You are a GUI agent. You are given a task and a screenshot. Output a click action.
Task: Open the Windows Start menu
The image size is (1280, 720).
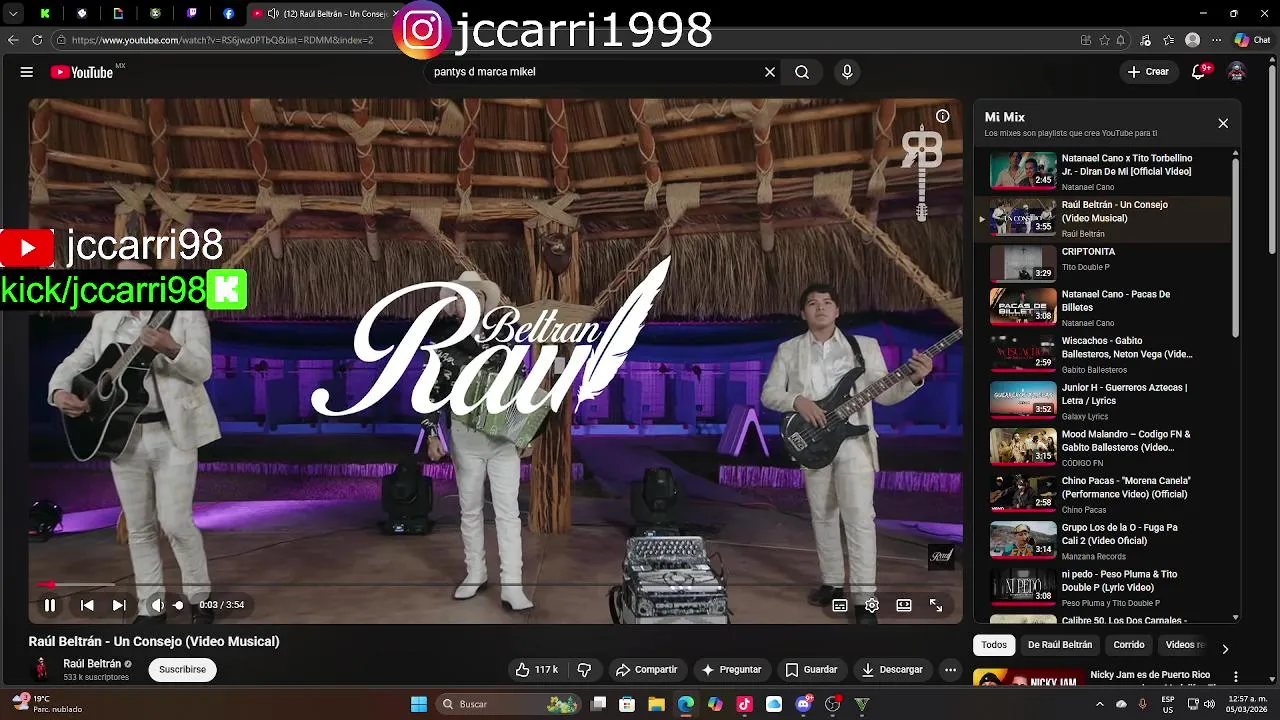click(419, 704)
